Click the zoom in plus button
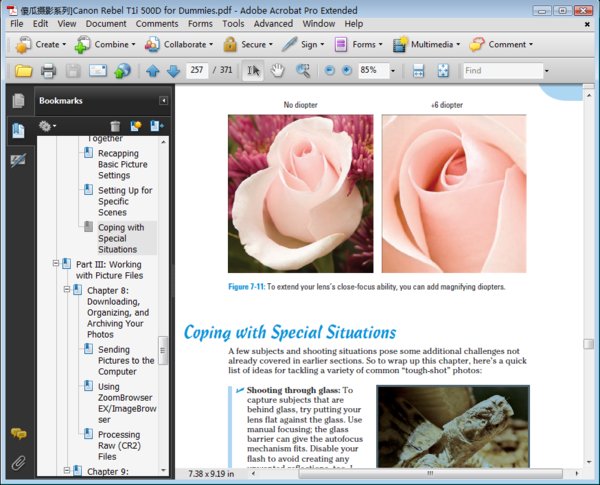 pyautogui.click(x=347, y=70)
